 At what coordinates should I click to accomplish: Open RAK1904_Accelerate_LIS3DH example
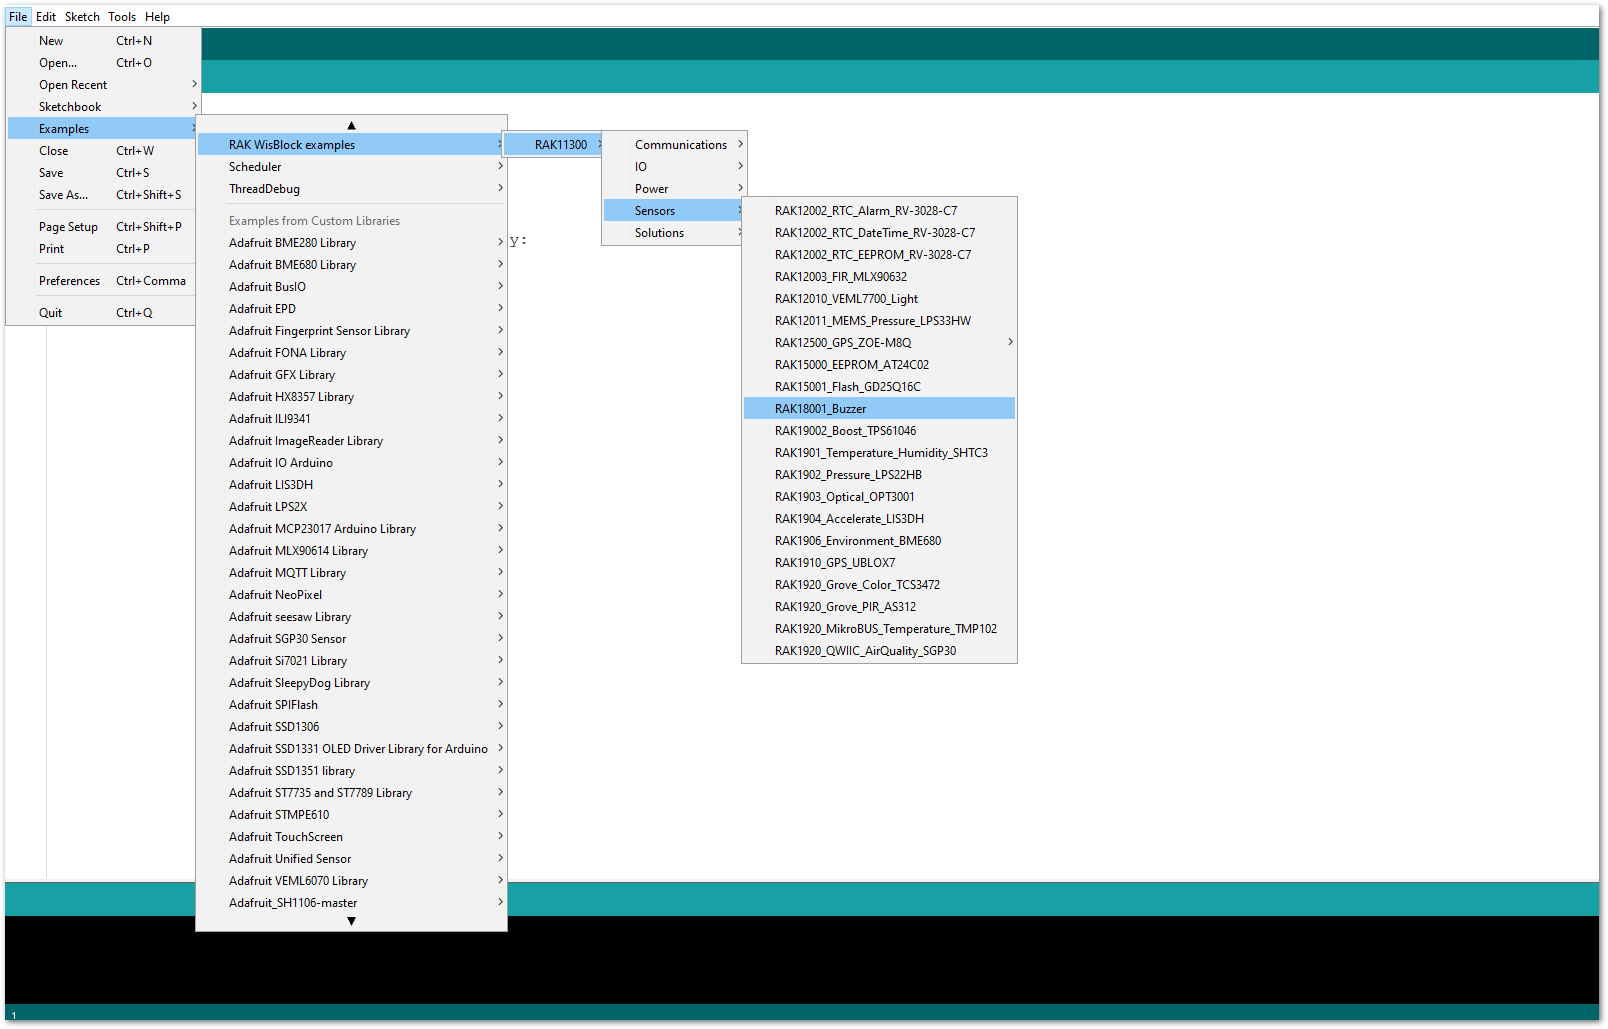[879, 519]
